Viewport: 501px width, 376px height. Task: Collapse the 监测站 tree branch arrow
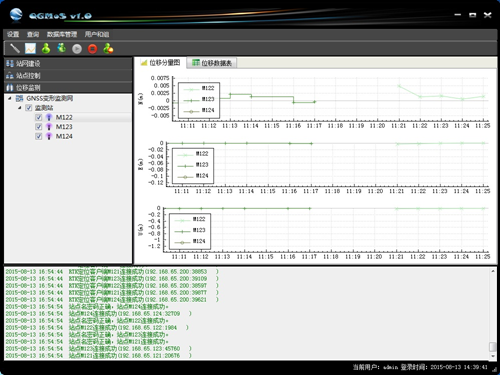(x=20, y=108)
